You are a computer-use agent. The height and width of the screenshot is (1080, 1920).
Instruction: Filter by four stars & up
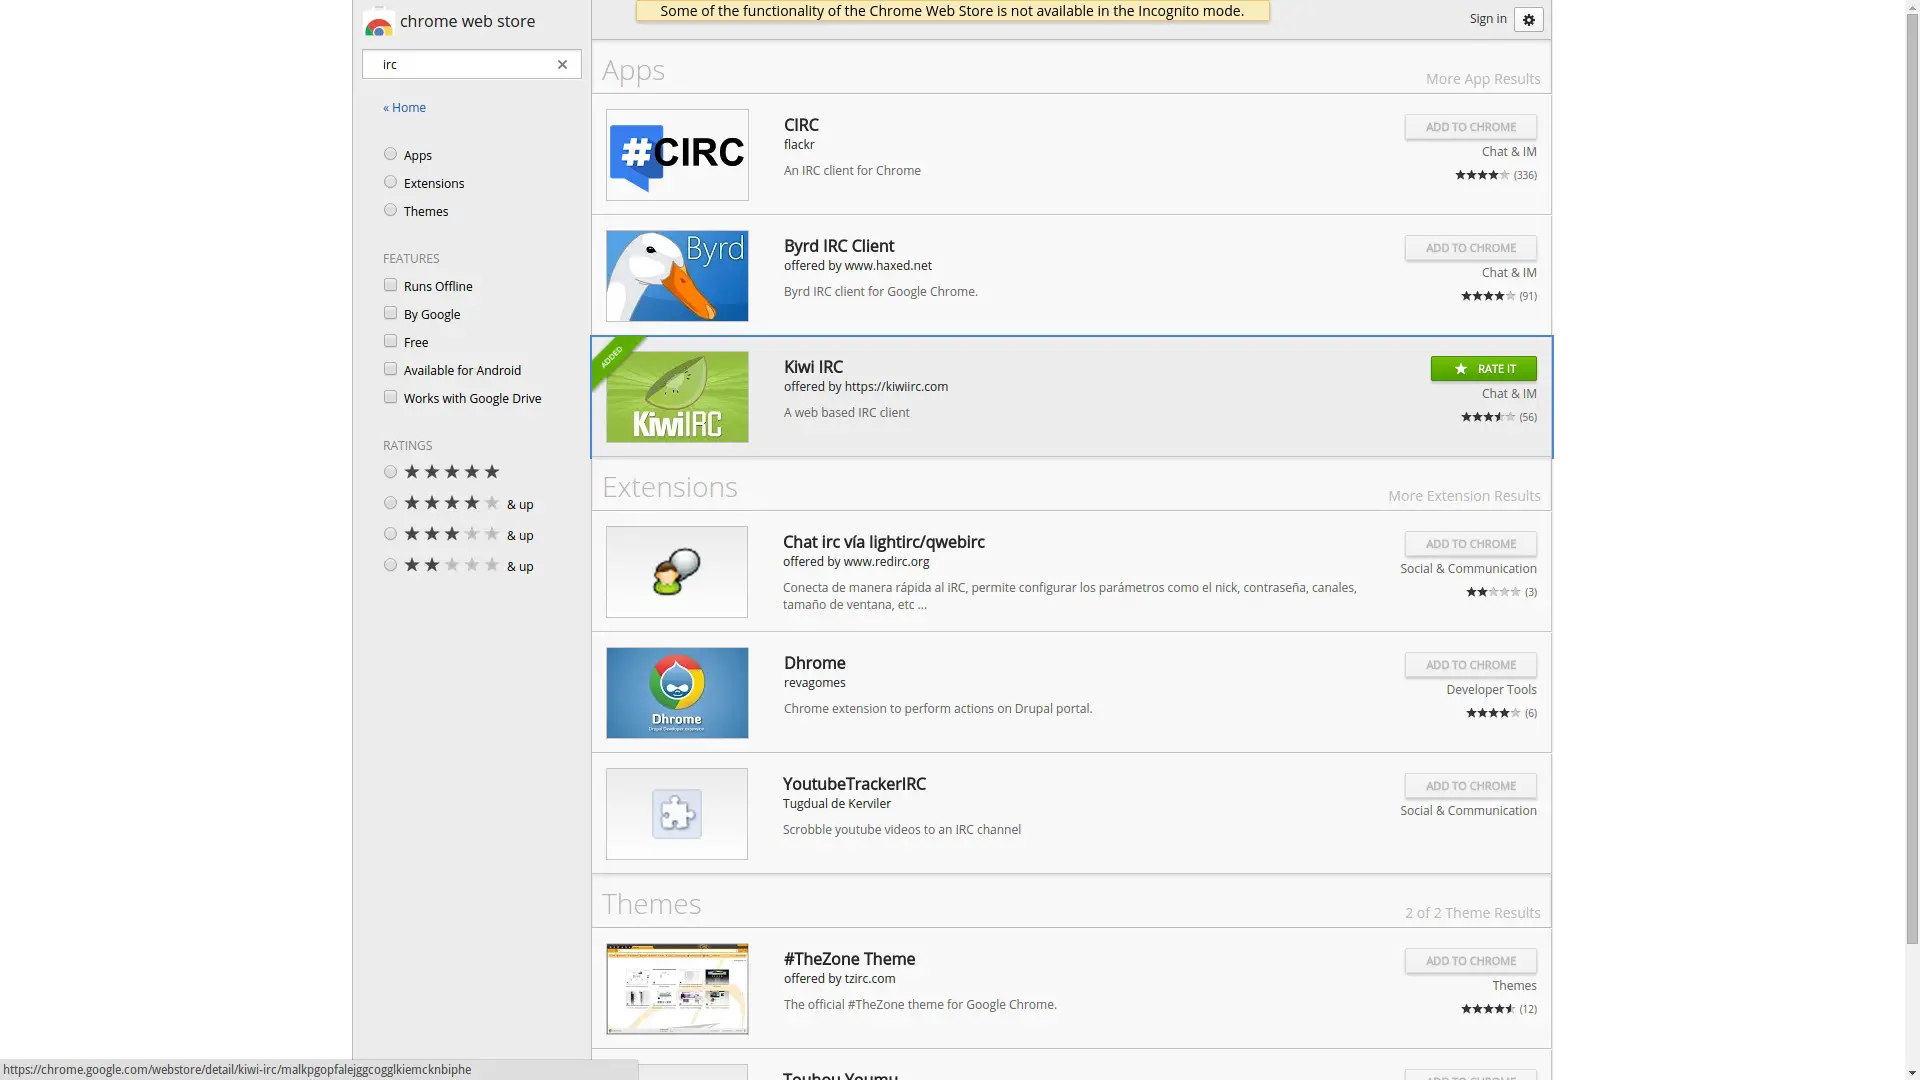[390, 503]
